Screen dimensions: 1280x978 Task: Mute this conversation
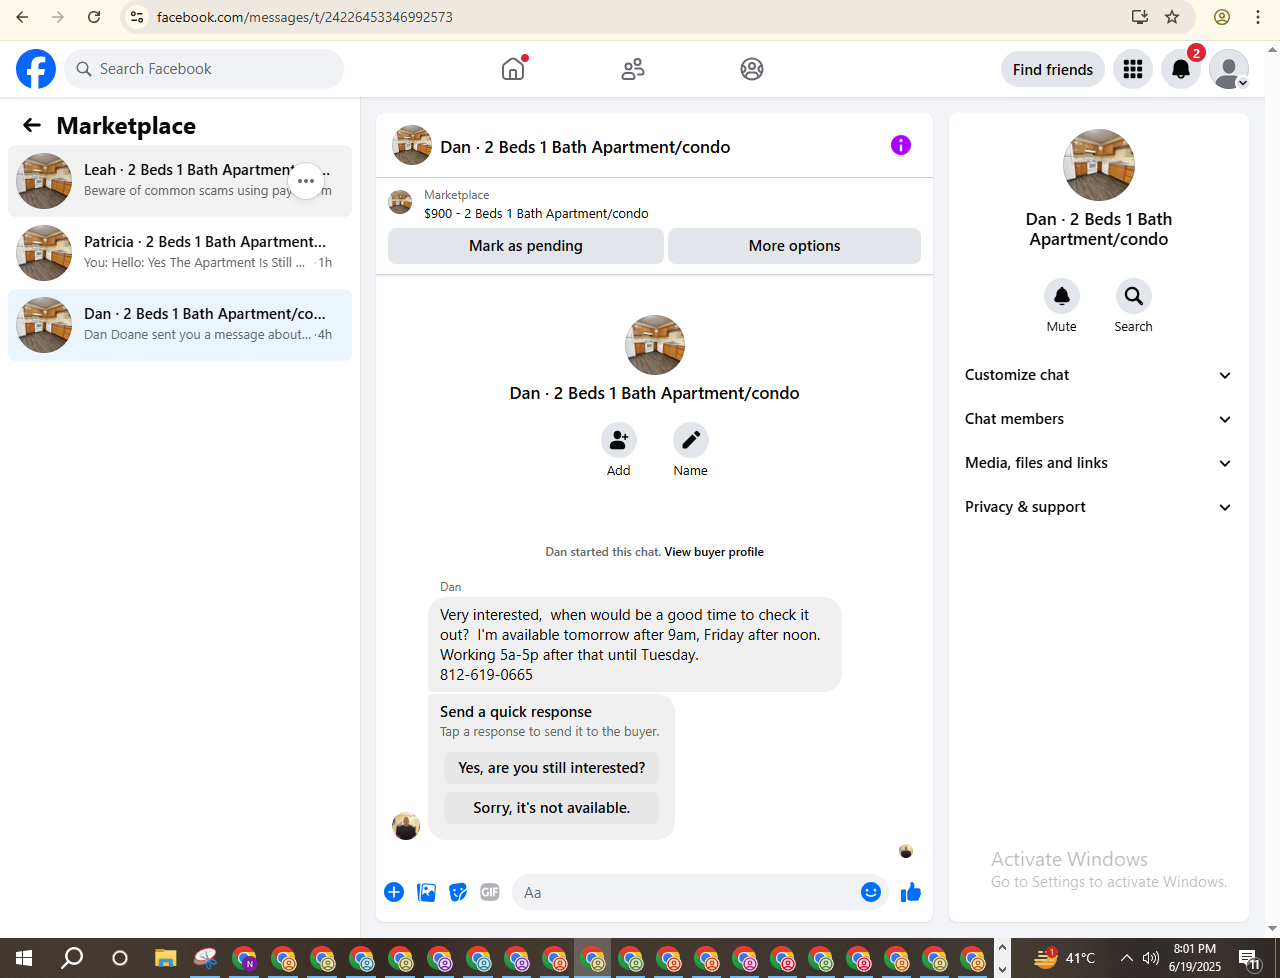click(x=1062, y=296)
